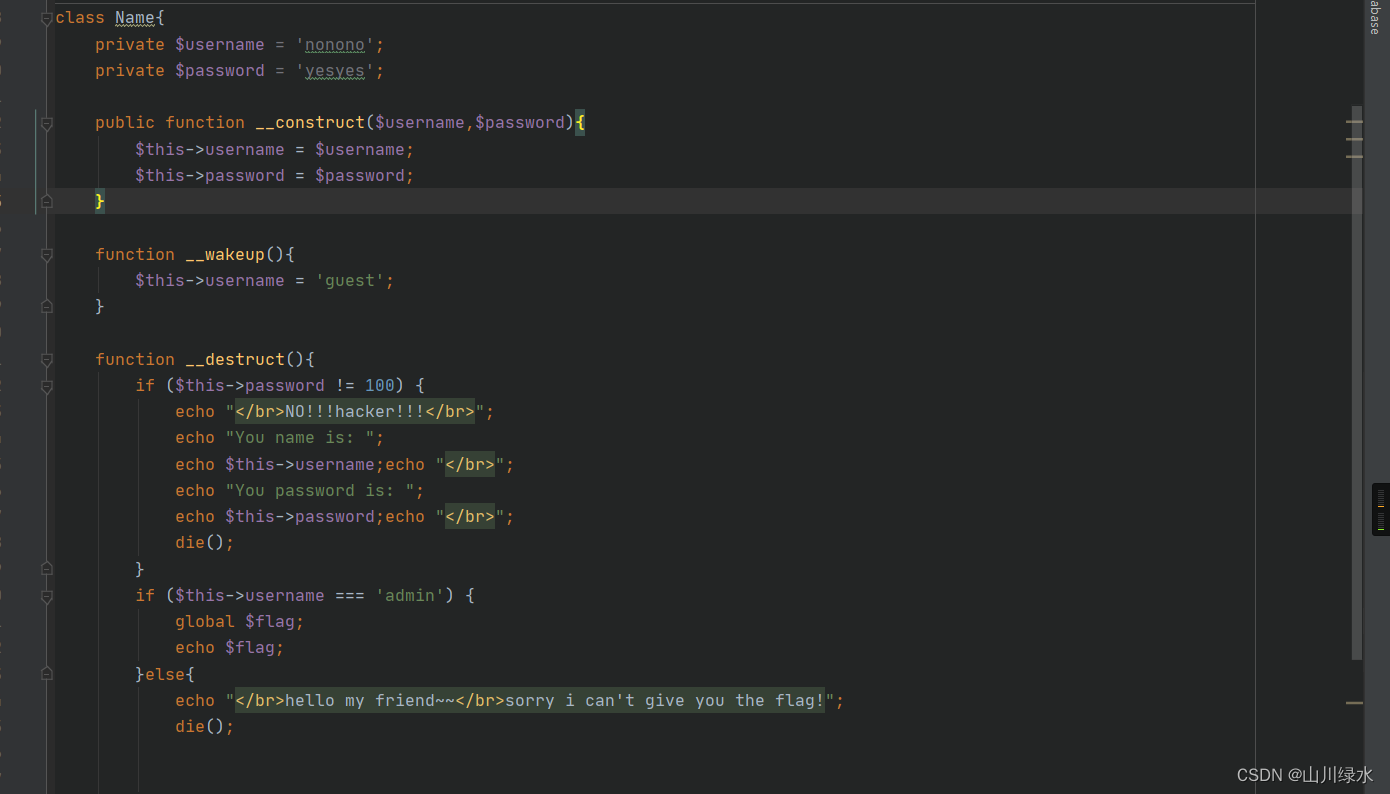The height and width of the screenshot is (794, 1390).
Task: Click the === operator in the admin check
Action: 350,596
